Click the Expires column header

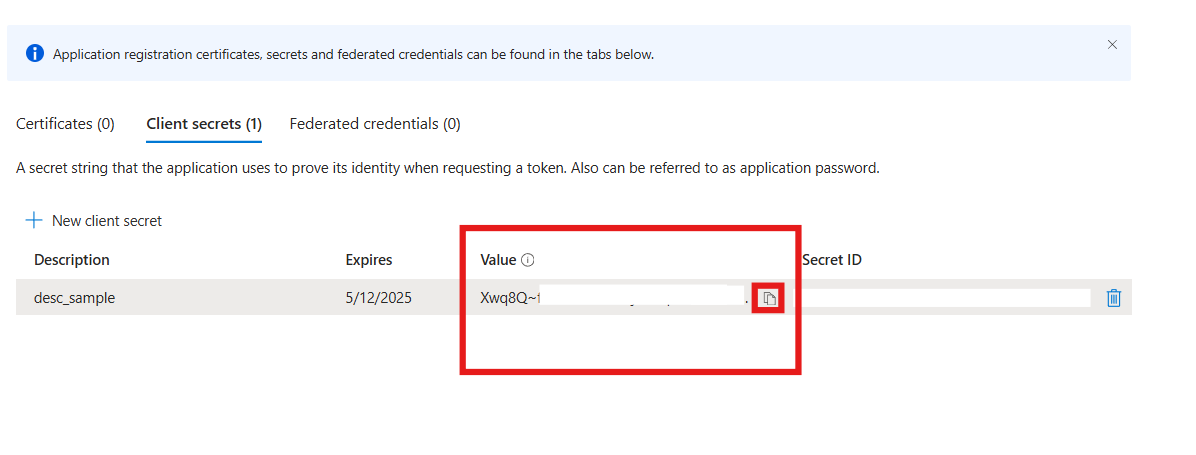click(369, 260)
